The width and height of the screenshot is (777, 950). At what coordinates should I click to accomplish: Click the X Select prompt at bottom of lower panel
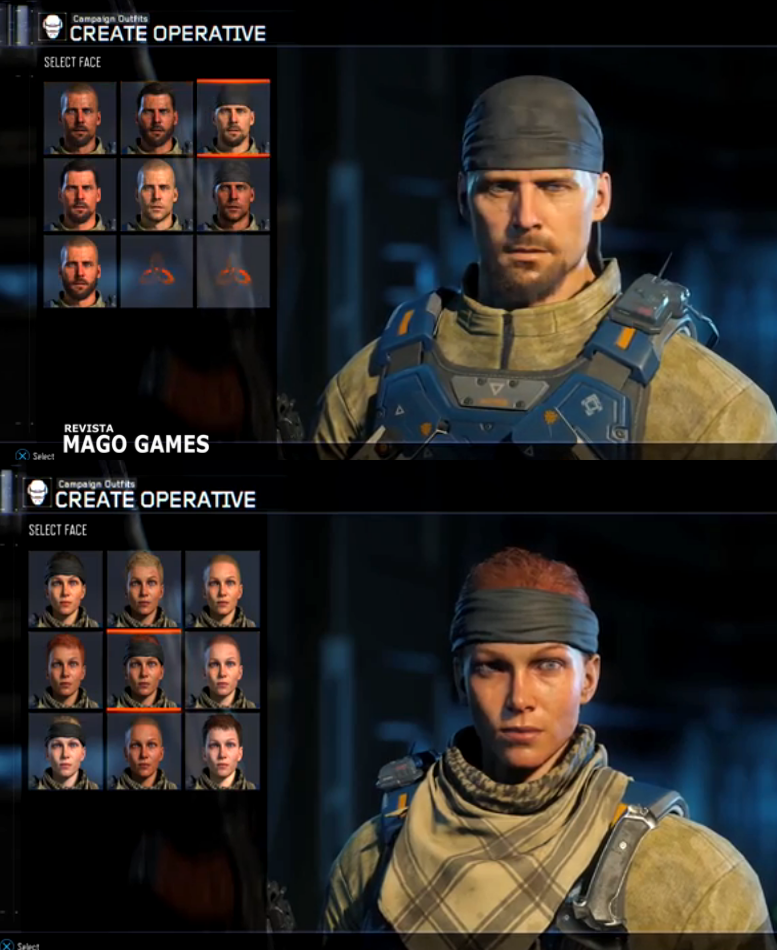20,945
